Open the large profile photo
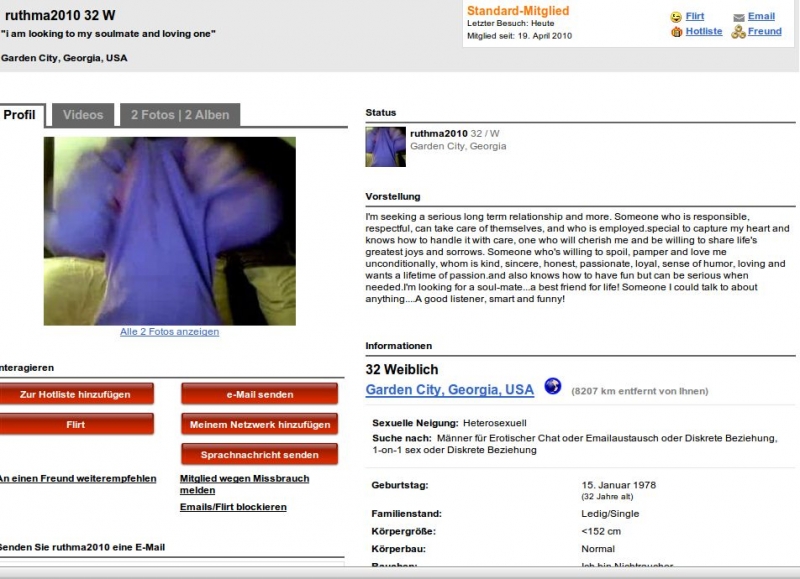 tap(169, 231)
